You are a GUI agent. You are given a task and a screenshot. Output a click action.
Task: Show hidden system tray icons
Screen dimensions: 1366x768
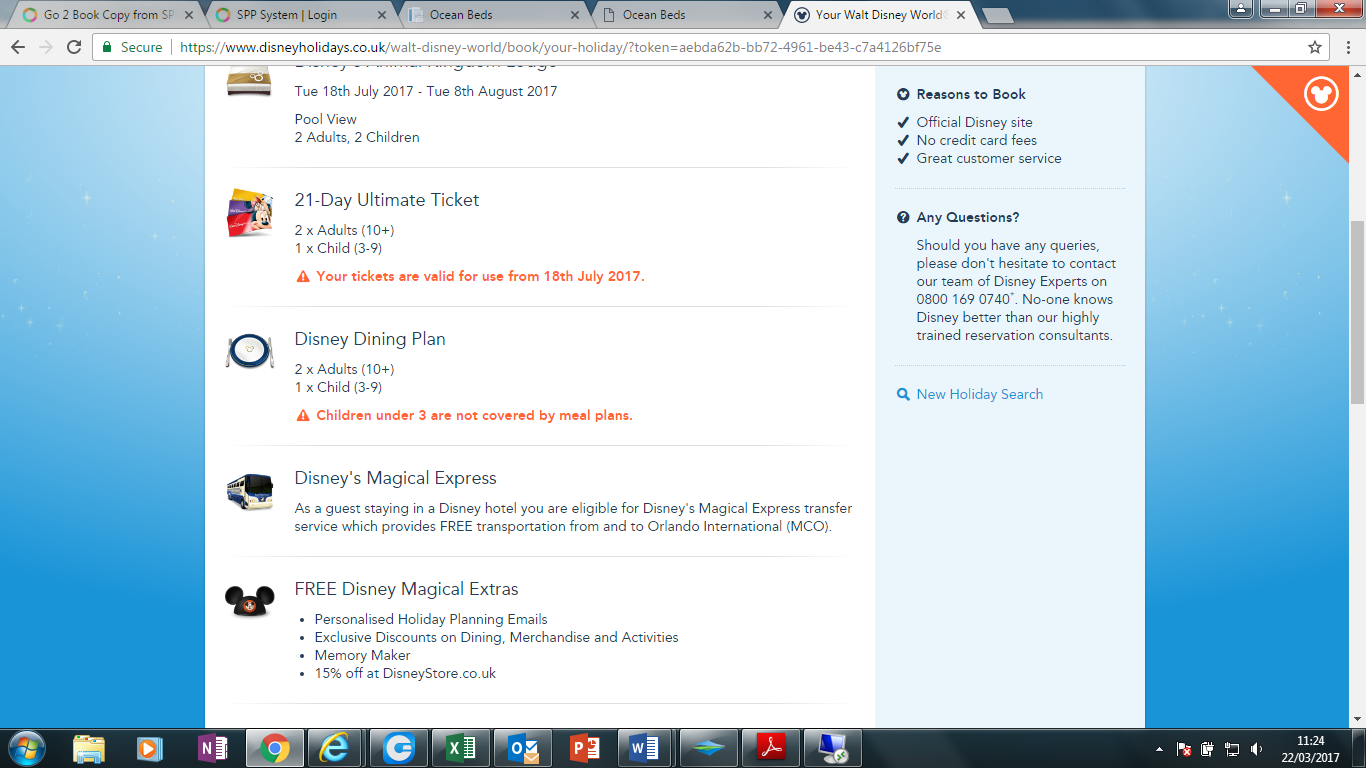pos(1159,749)
